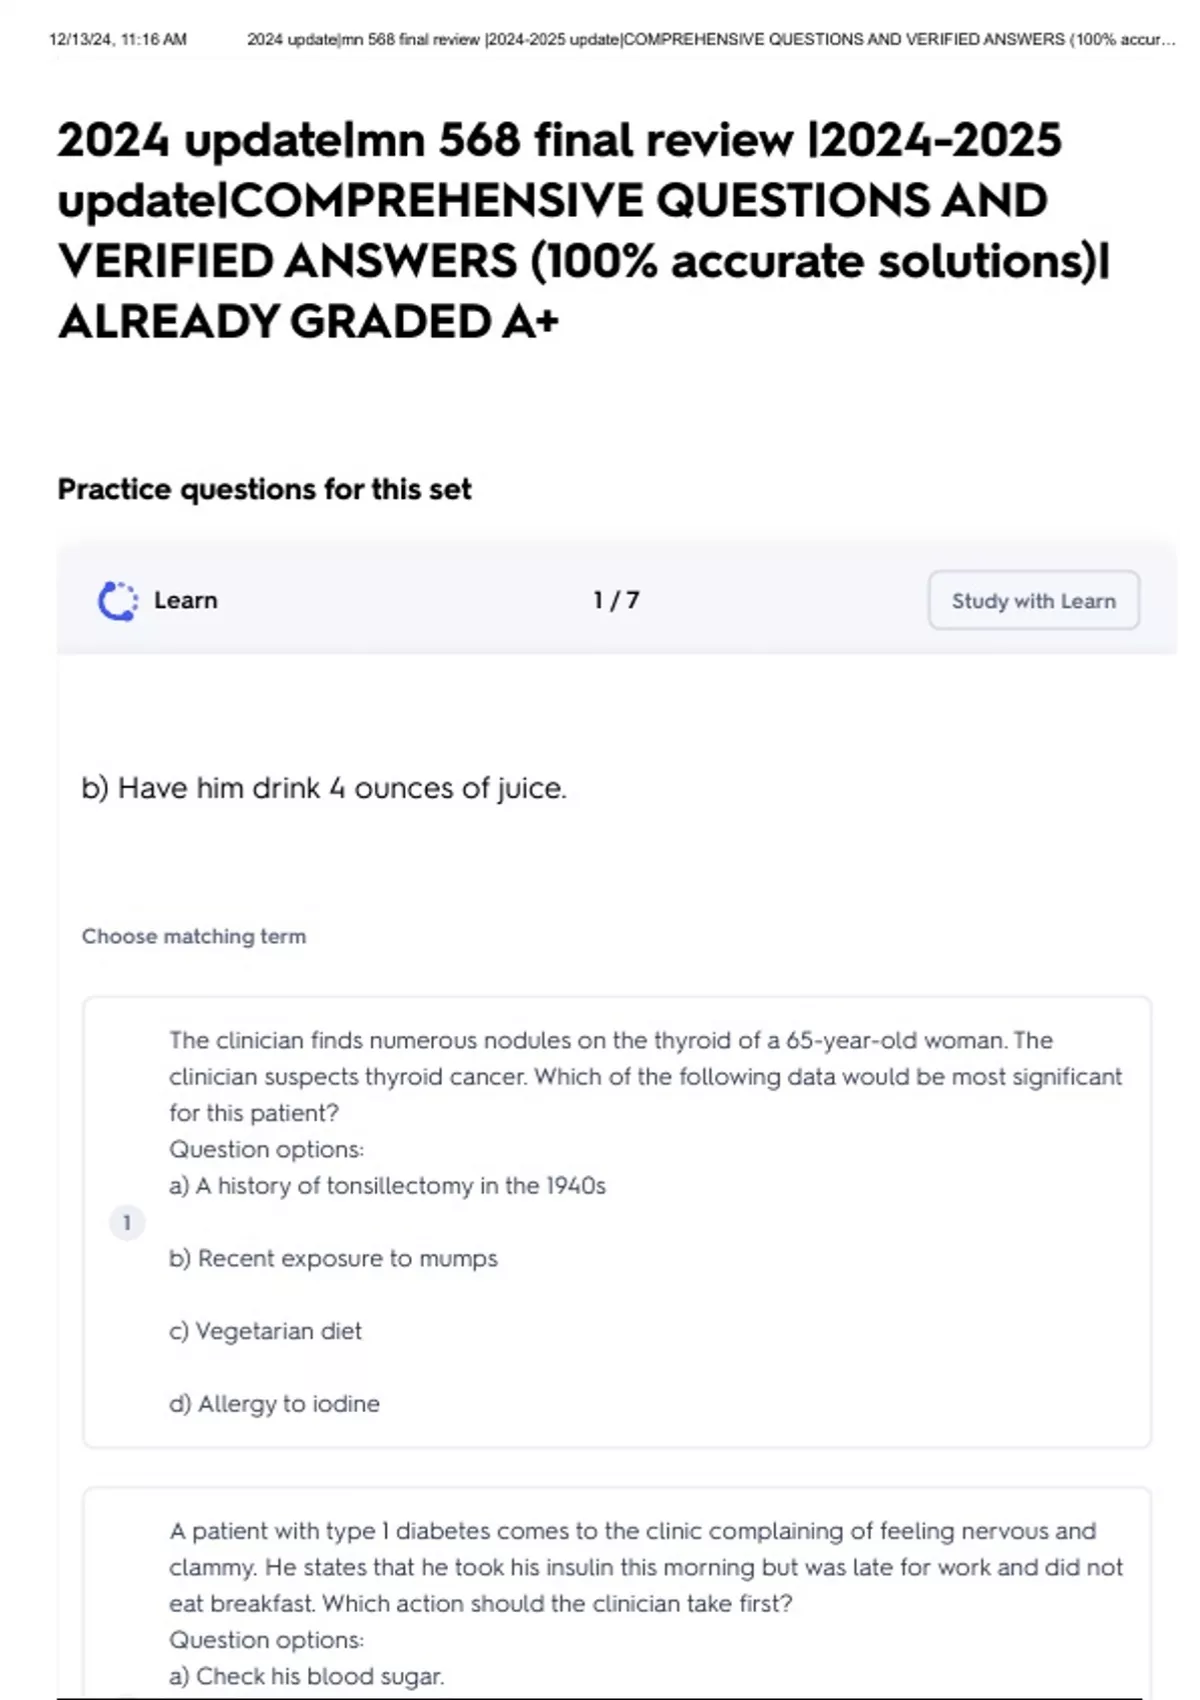Click option 'Allergy to iodine'
Screen dimensions: 1200x1700
coord(274,1404)
